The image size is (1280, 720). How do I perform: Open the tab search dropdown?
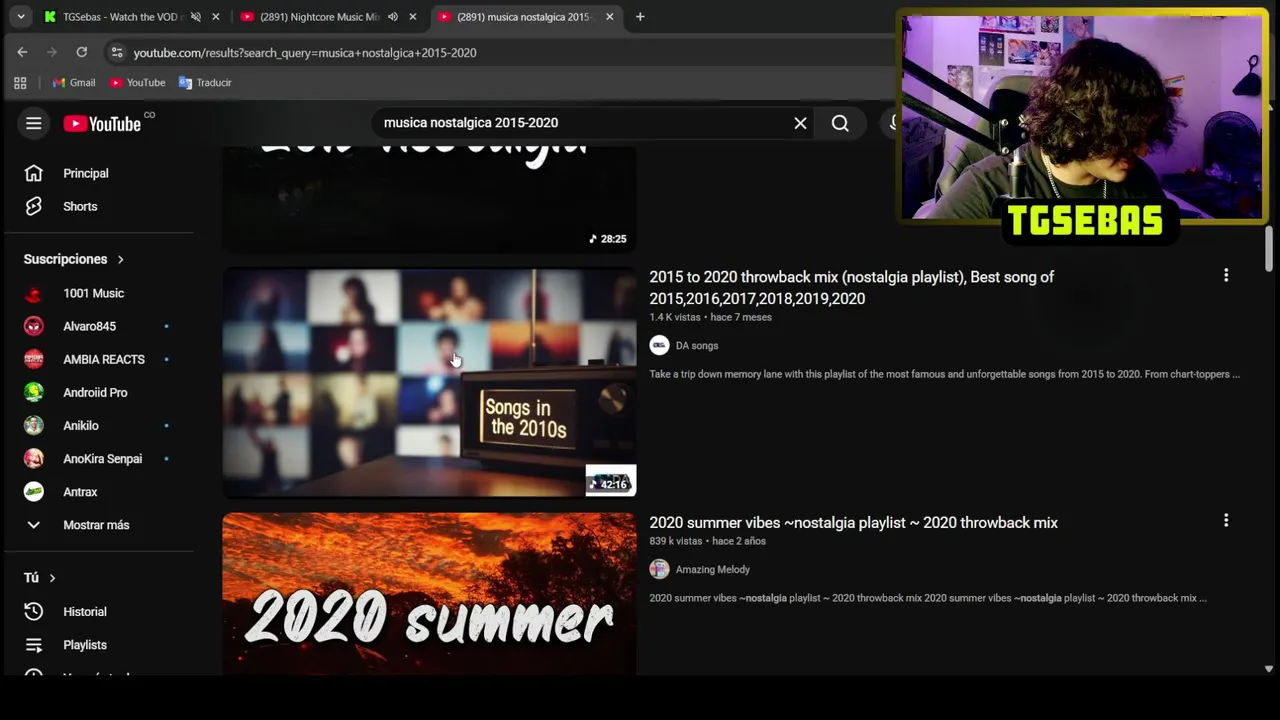click(x=20, y=17)
